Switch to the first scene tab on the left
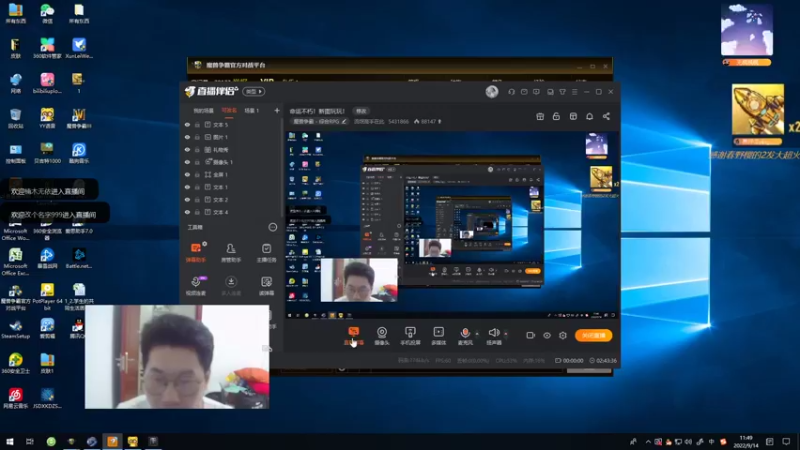This screenshot has height=450, width=800. click(x=203, y=111)
